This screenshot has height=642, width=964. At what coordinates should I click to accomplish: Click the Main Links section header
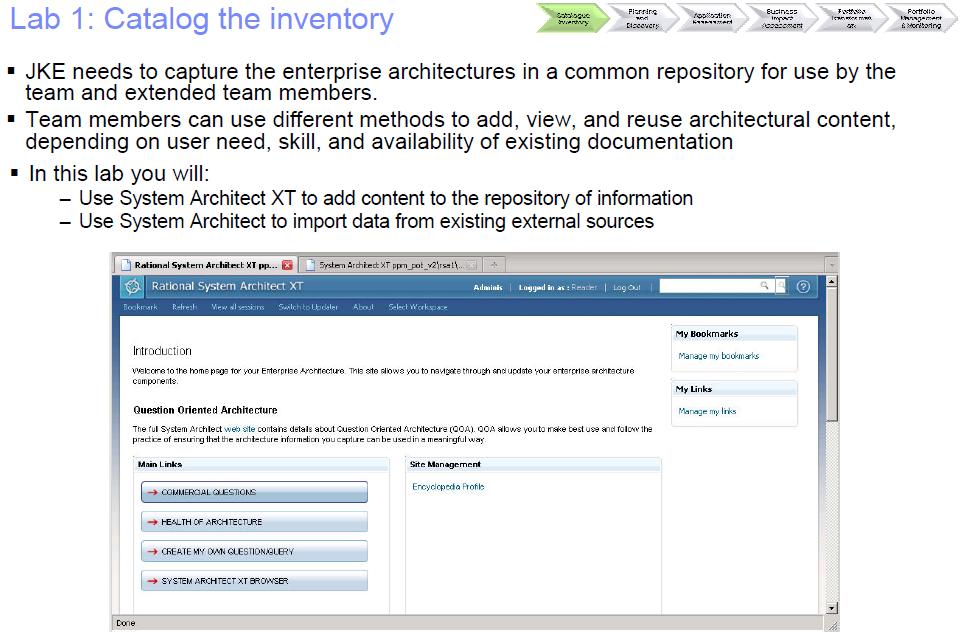coord(261,464)
